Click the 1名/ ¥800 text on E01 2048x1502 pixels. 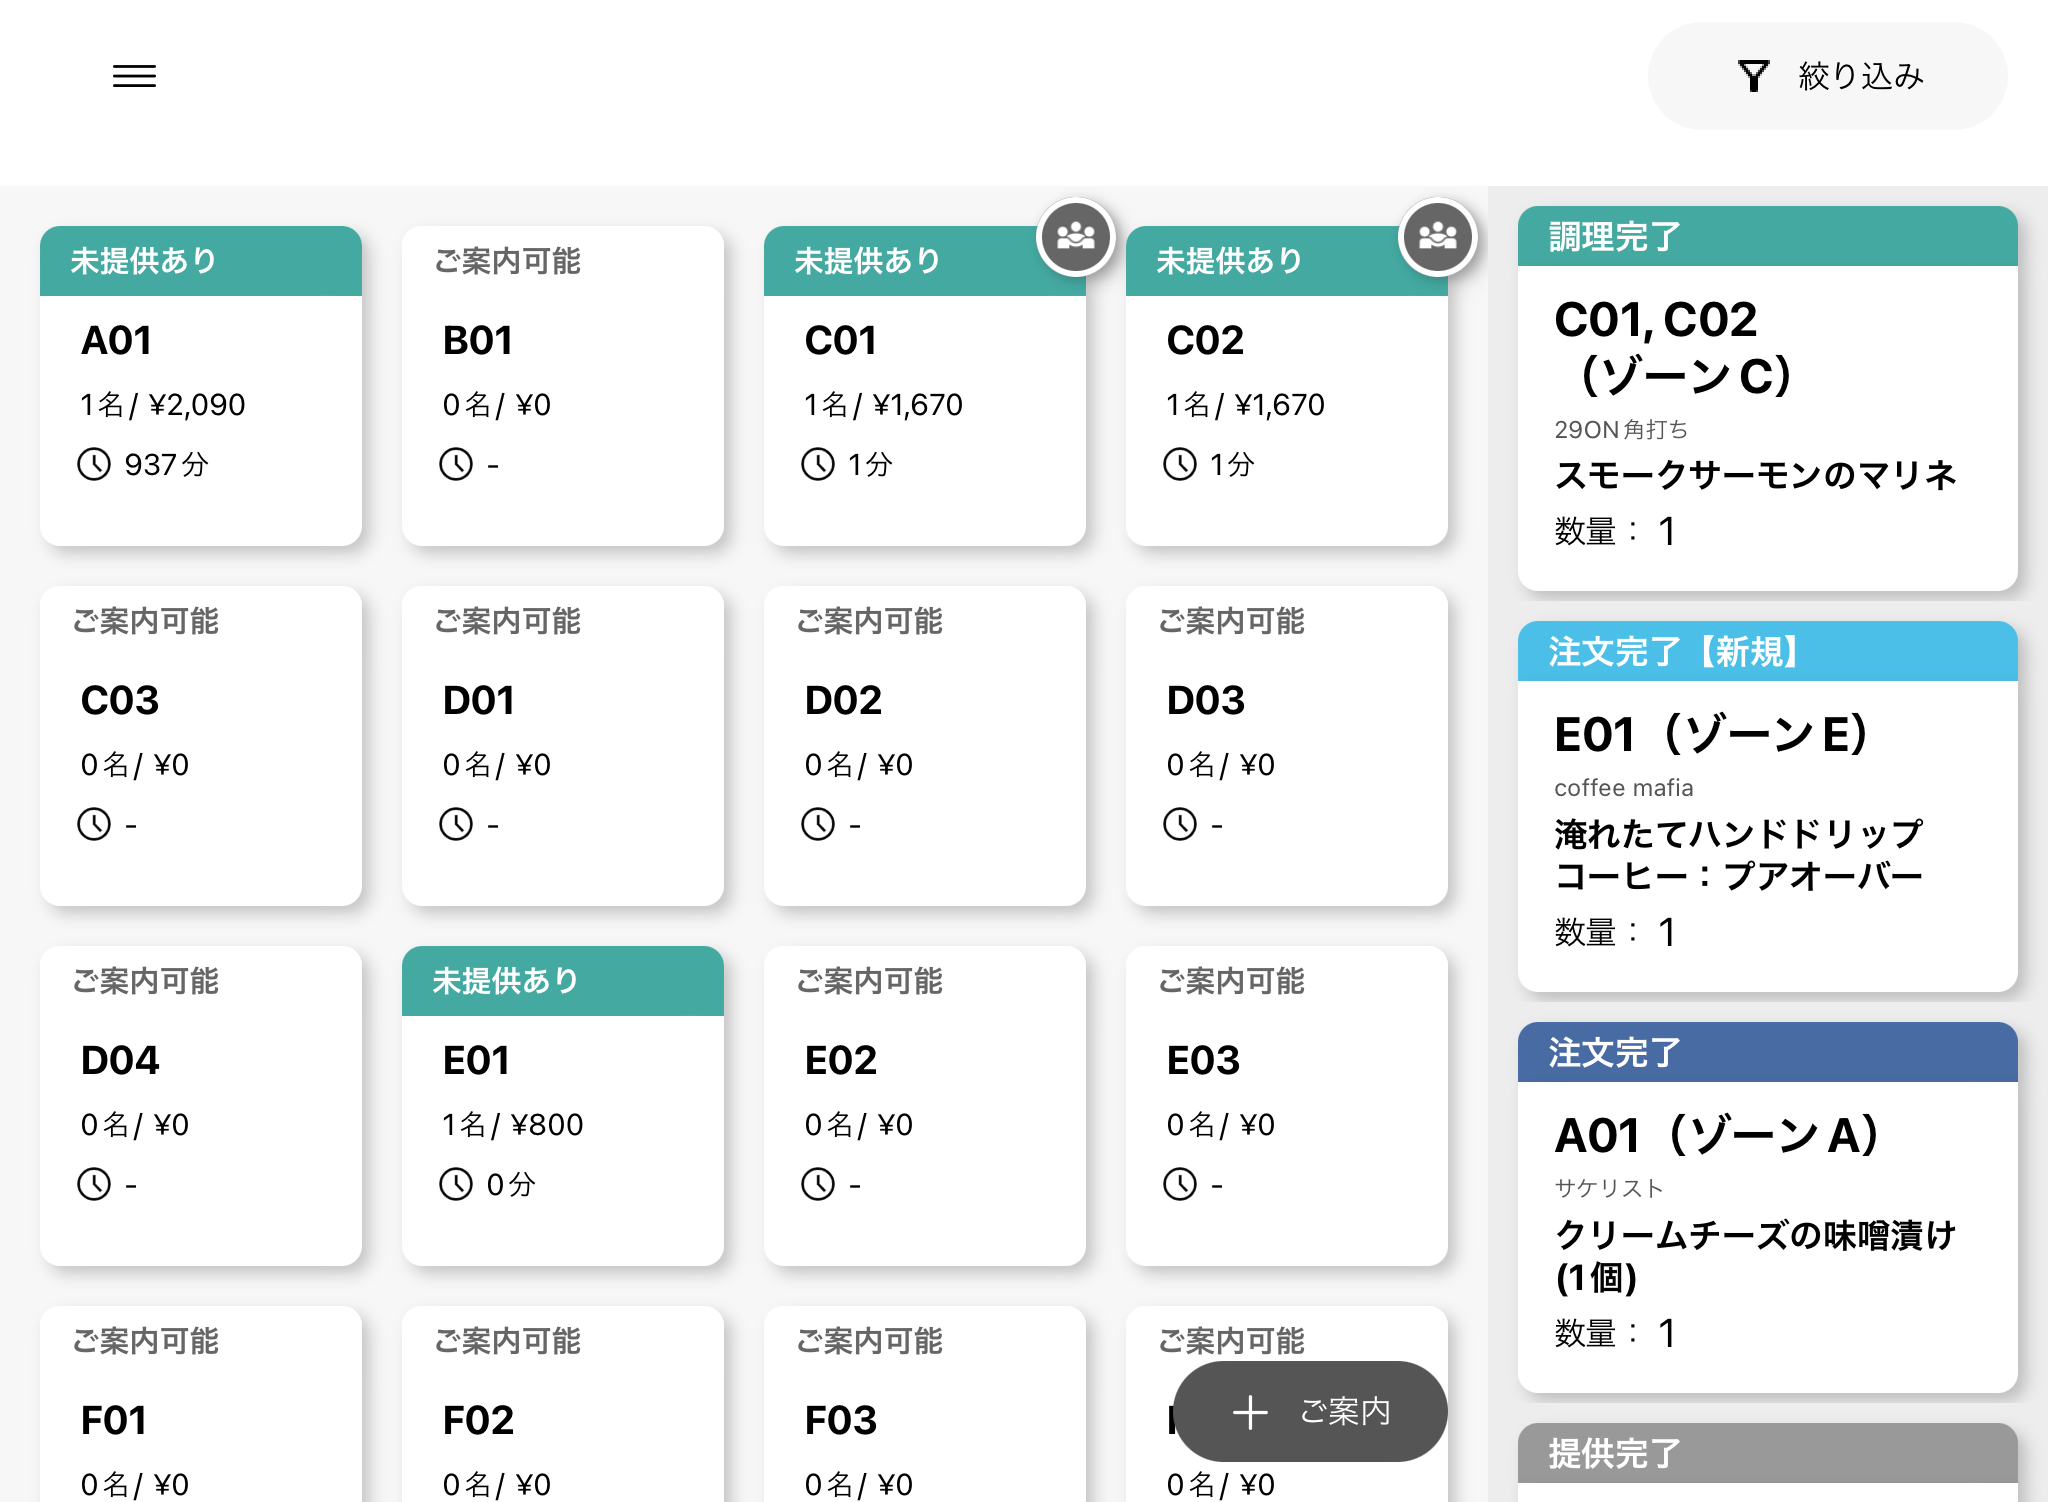513,1125
